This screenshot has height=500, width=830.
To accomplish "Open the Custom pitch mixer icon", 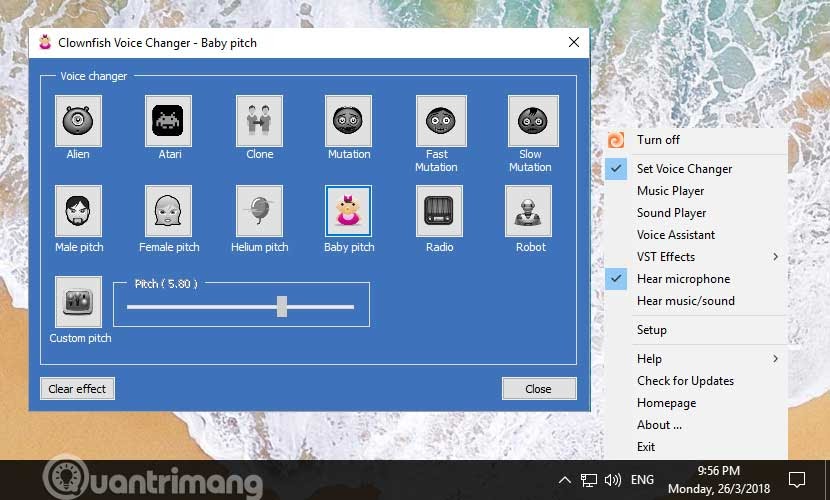I will click(78, 302).
